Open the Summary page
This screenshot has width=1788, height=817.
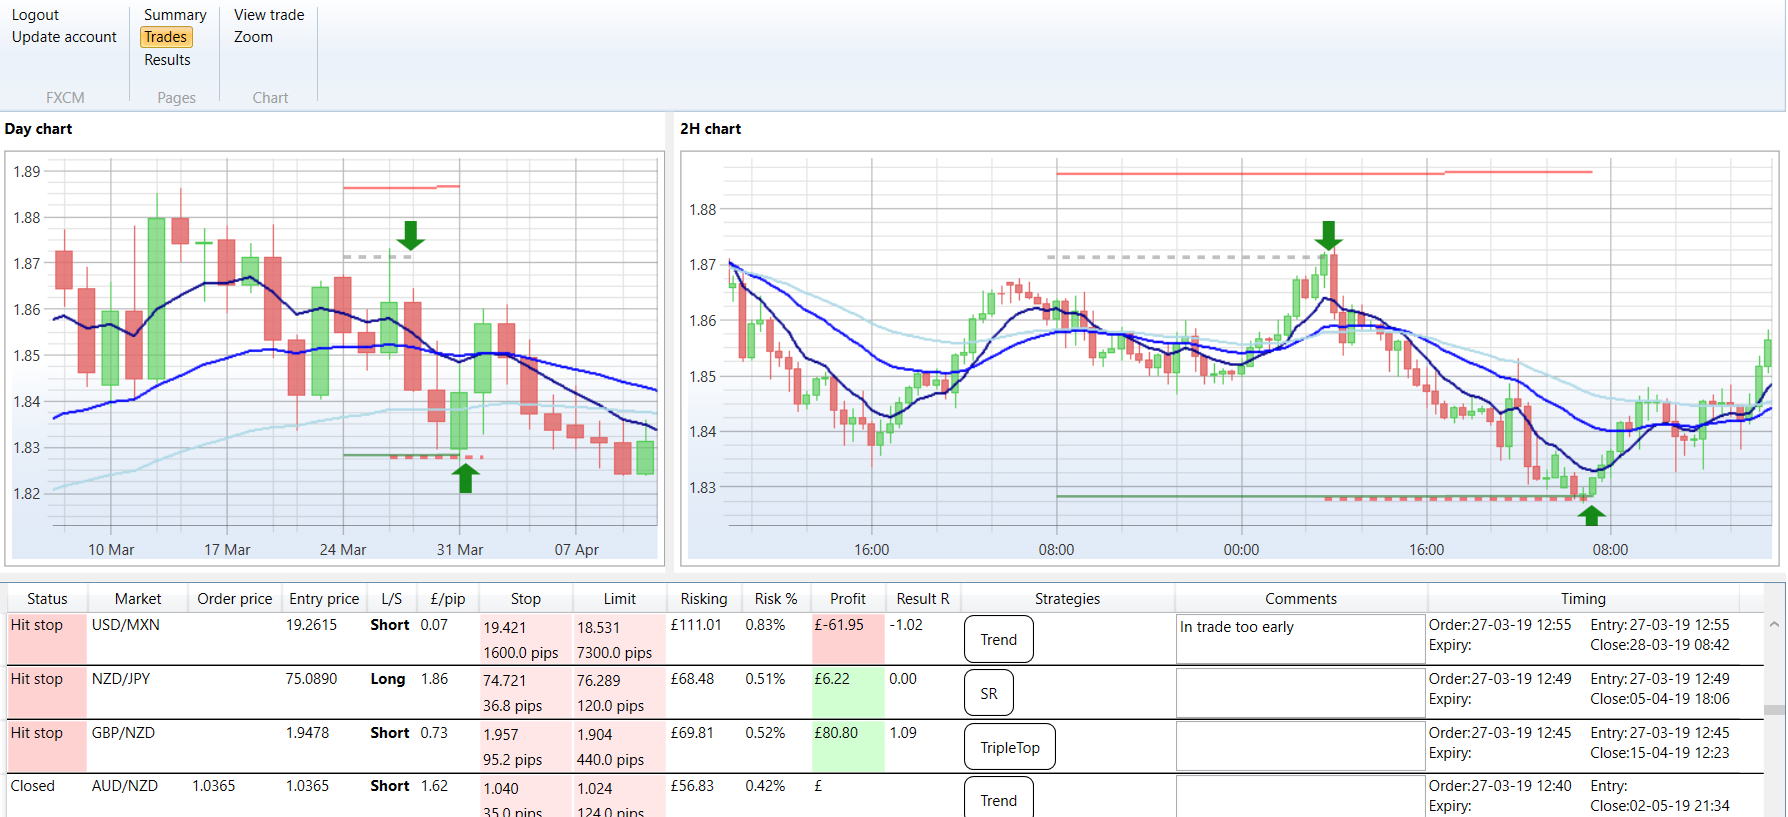coord(175,15)
